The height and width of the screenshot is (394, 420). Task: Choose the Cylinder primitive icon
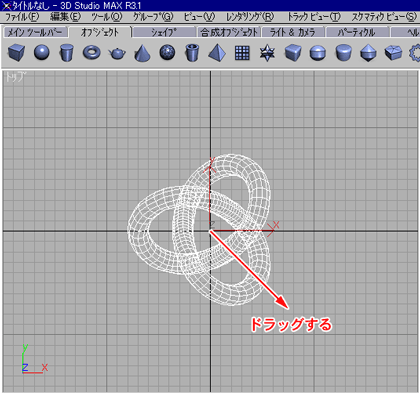[66, 53]
